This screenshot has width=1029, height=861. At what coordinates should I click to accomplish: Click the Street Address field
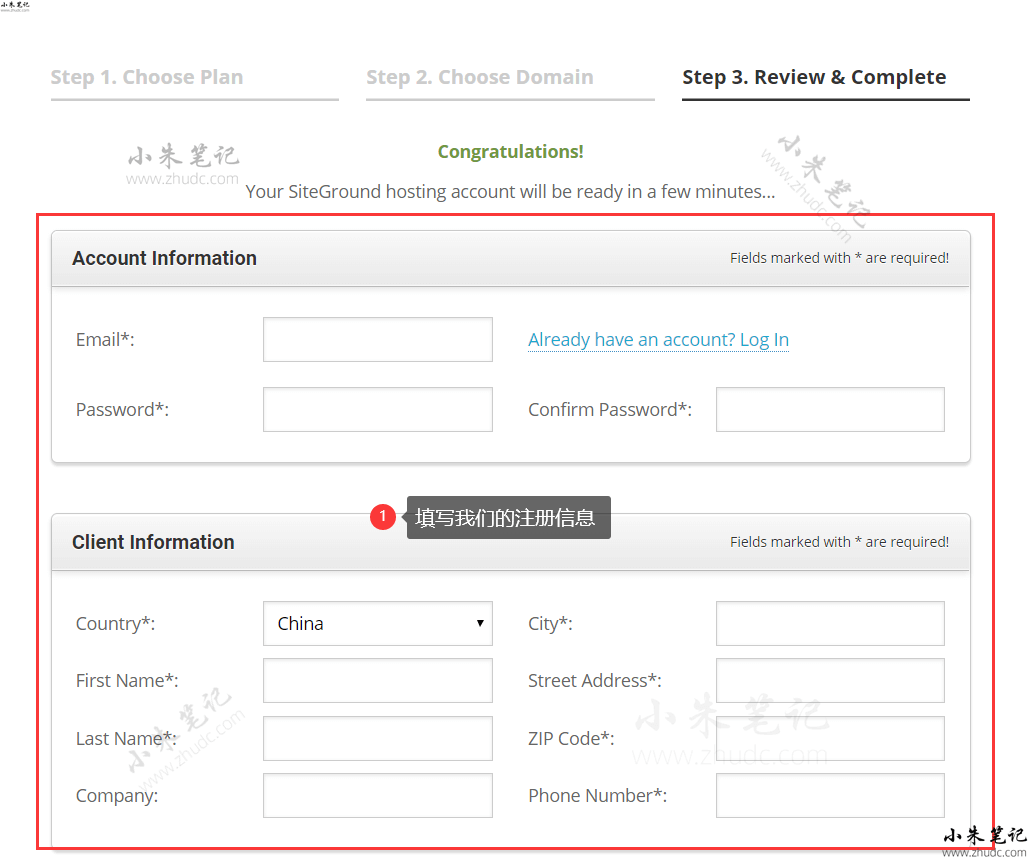(830, 681)
